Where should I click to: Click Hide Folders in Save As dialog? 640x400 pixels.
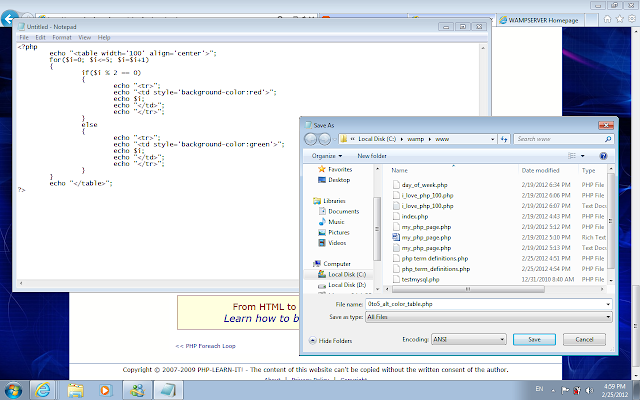click(331, 340)
